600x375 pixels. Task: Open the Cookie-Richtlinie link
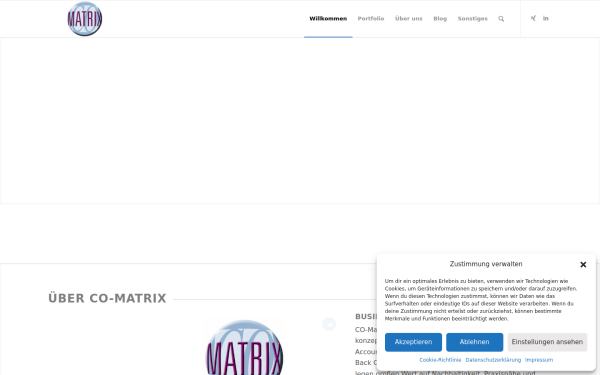click(x=440, y=360)
